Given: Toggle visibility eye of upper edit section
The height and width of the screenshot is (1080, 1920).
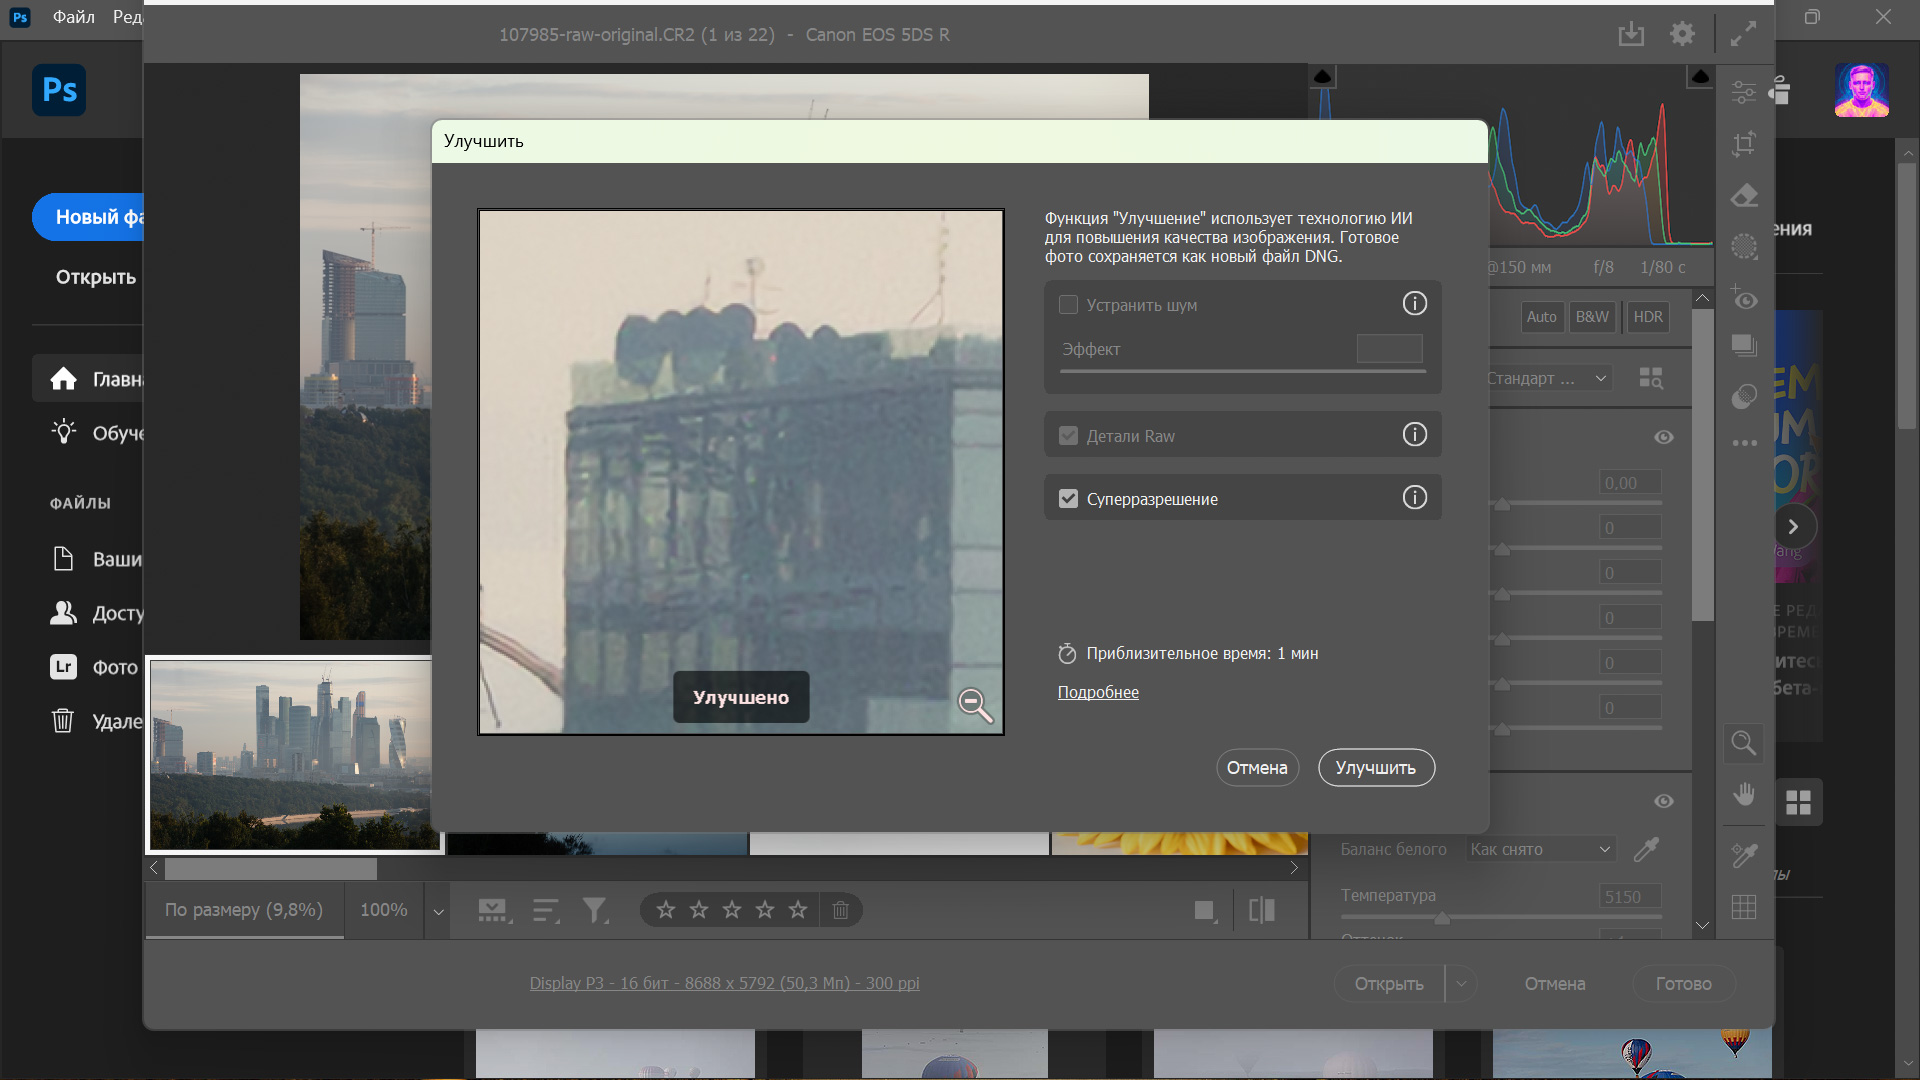Looking at the screenshot, I should click(1664, 437).
